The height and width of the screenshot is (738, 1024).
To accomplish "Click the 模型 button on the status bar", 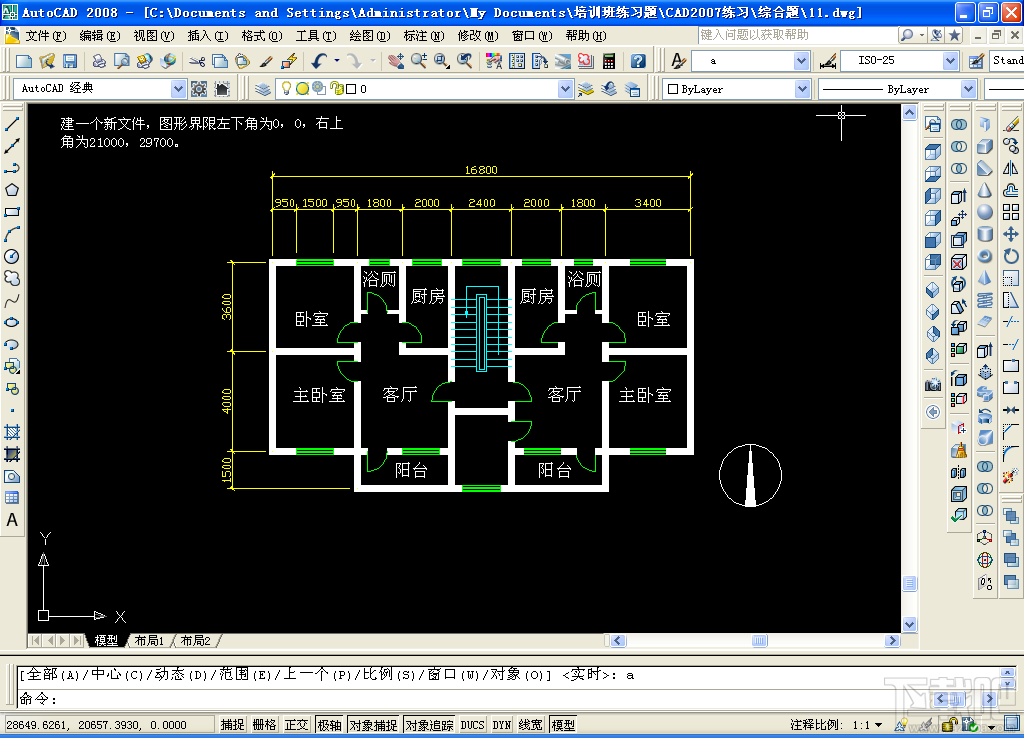I will (x=562, y=723).
